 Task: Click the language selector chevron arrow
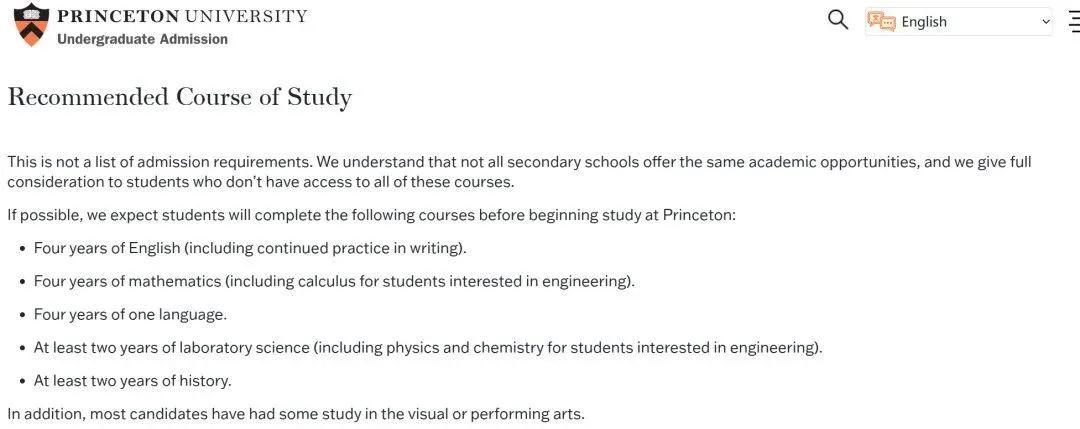tap(1046, 22)
